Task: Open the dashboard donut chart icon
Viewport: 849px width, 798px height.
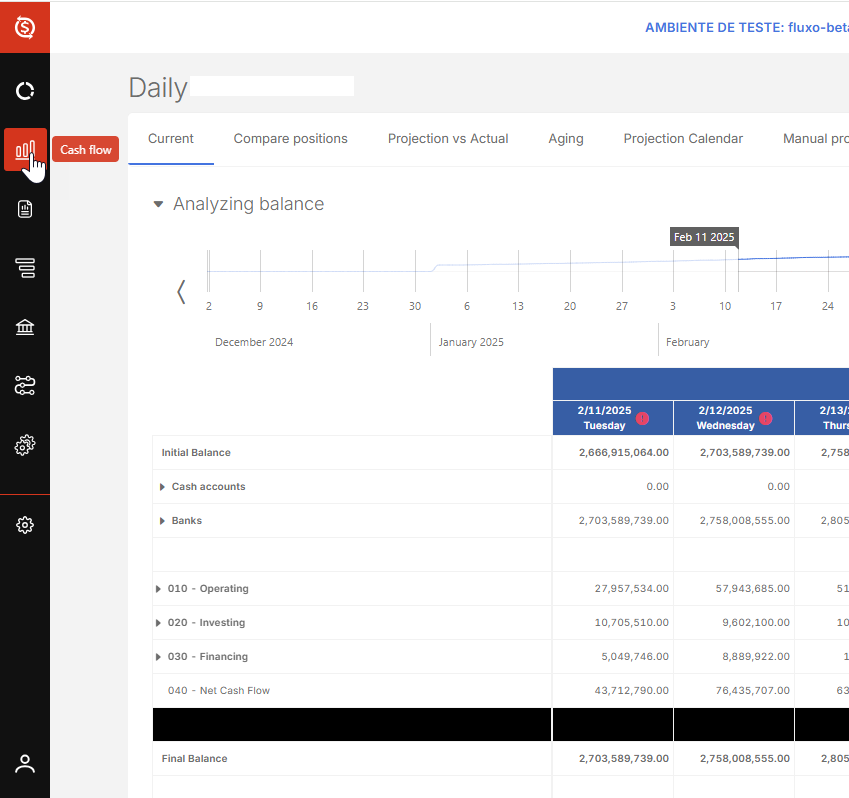Action: (x=25, y=92)
